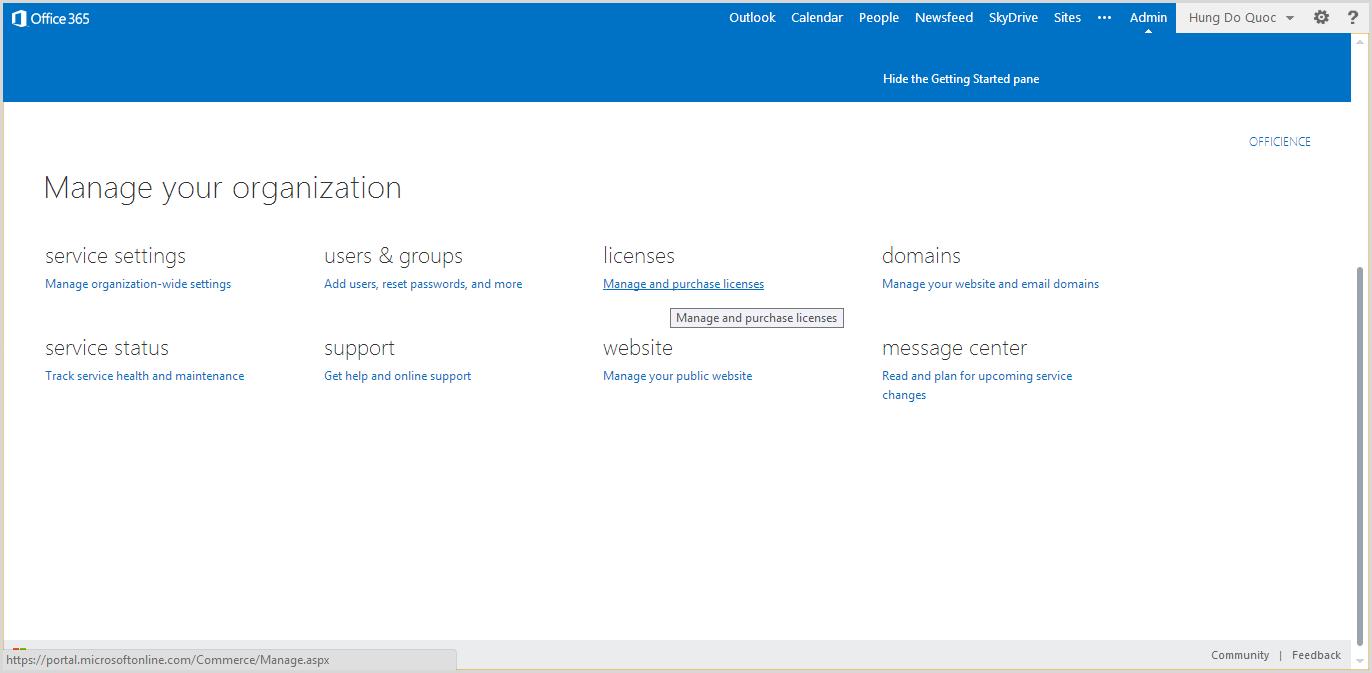Click the service status heading
Image resolution: width=1372 pixels, height=673 pixels.
[107, 348]
